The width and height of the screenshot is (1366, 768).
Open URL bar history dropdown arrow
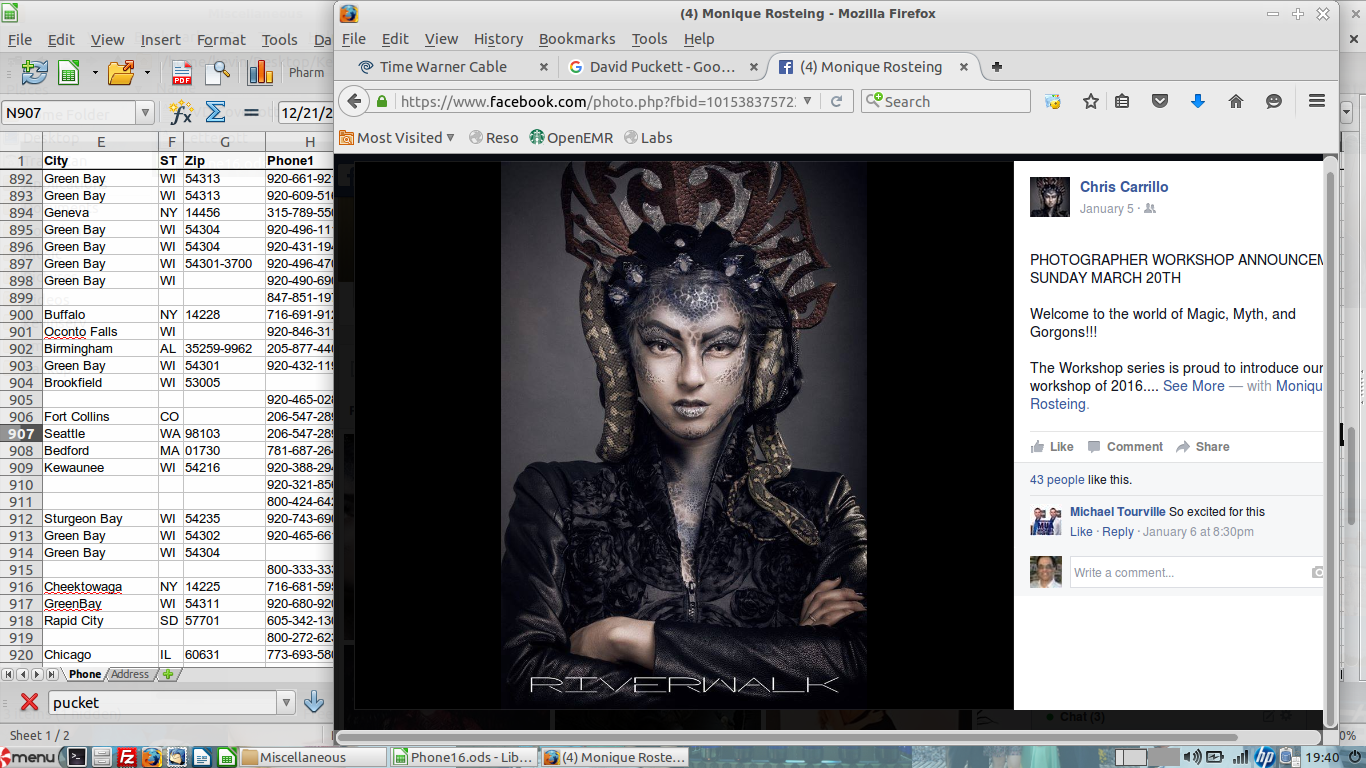pos(808,101)
